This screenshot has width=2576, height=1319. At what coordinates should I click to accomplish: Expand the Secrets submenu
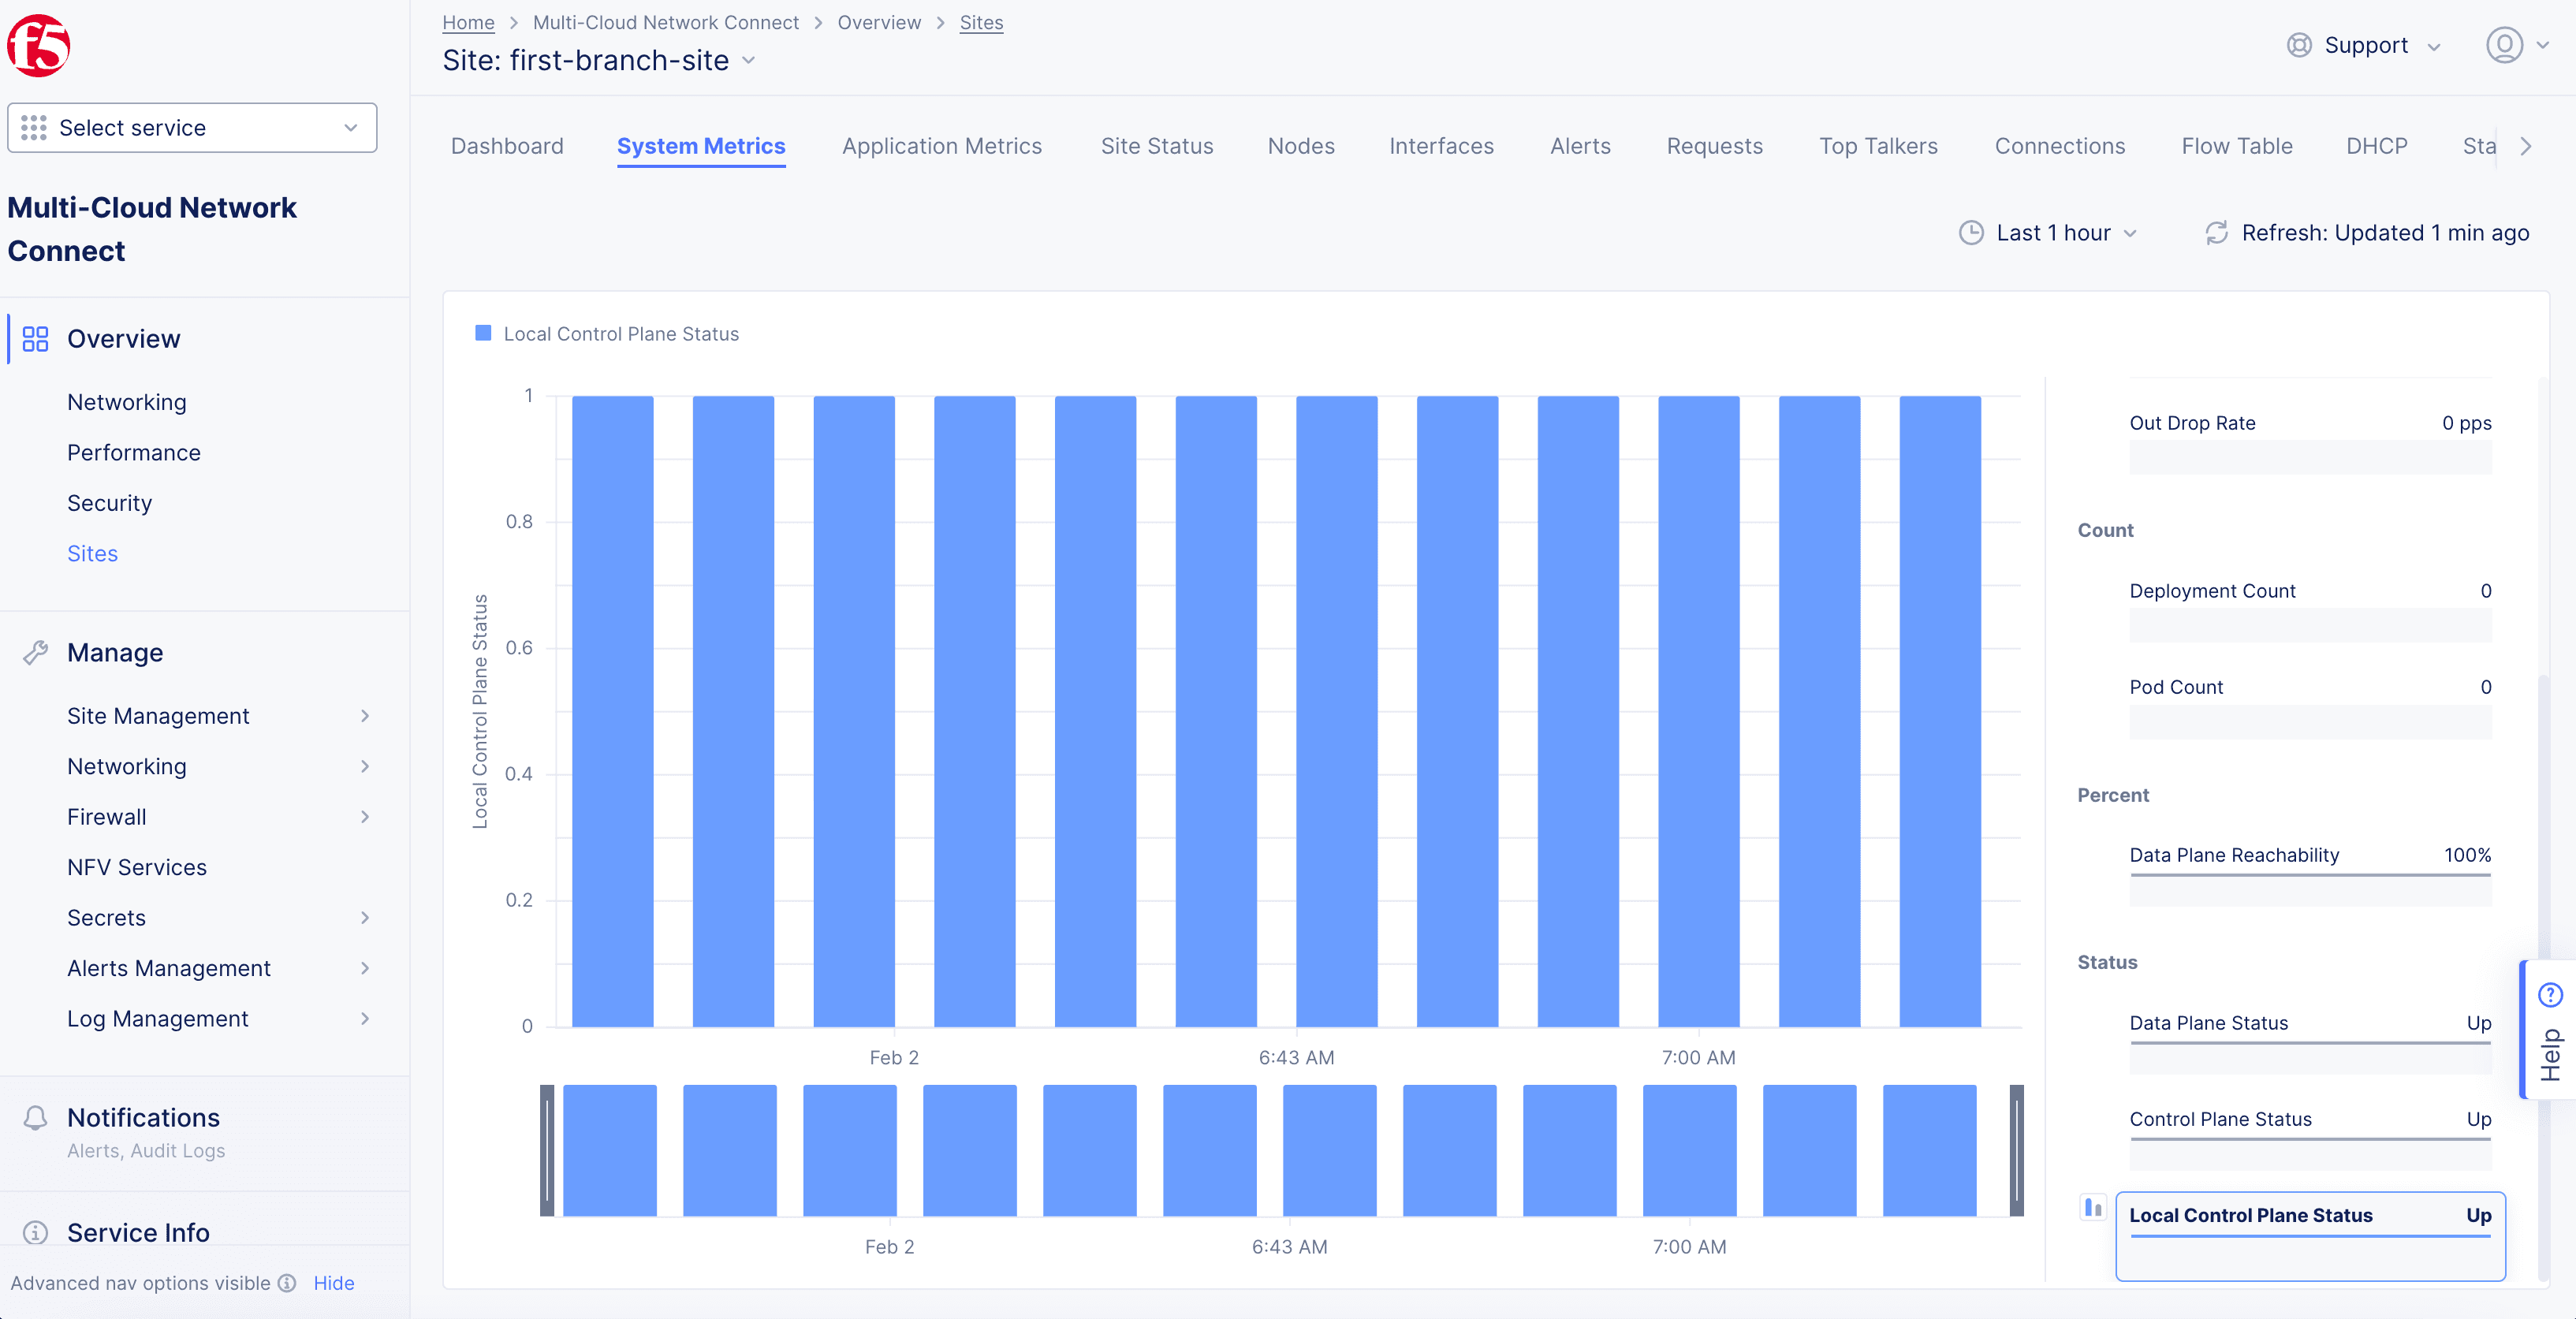365,918
